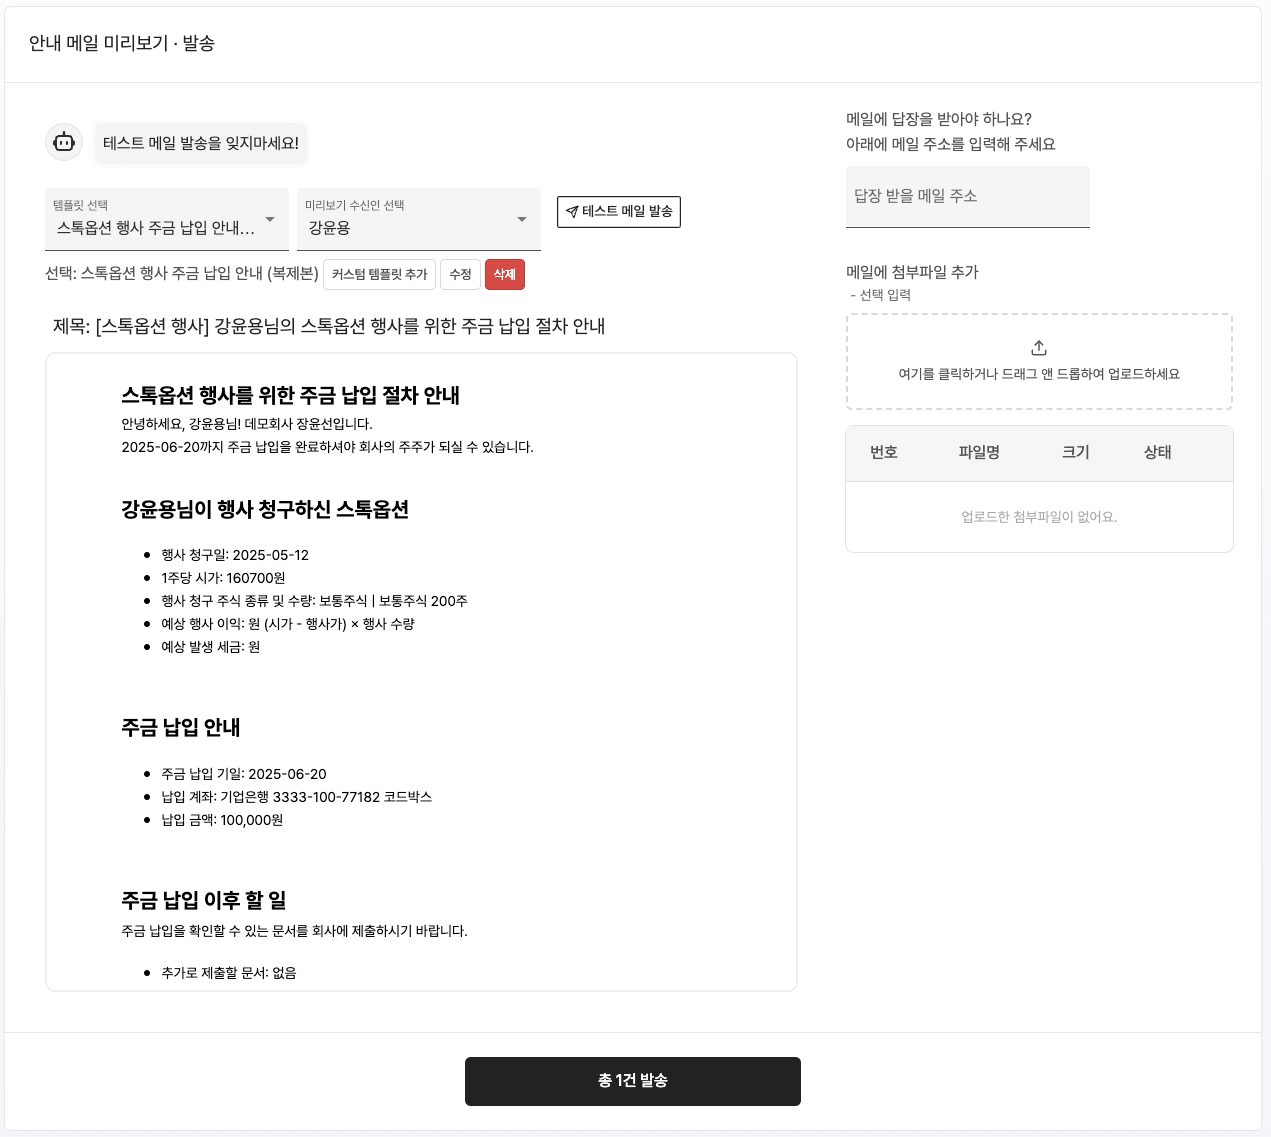This screenshot has width=1271, height=1137.
Task: Click the email subject line starting with 제목:
Action: point(329,326)
